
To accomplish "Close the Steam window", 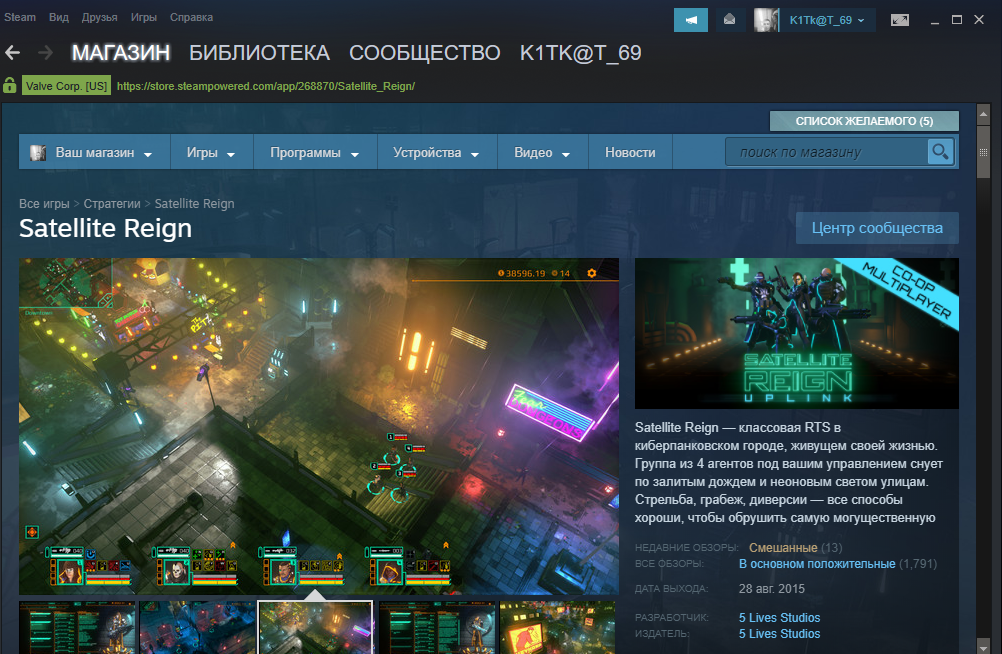I will pyautogui.click(x=979, y=20).
